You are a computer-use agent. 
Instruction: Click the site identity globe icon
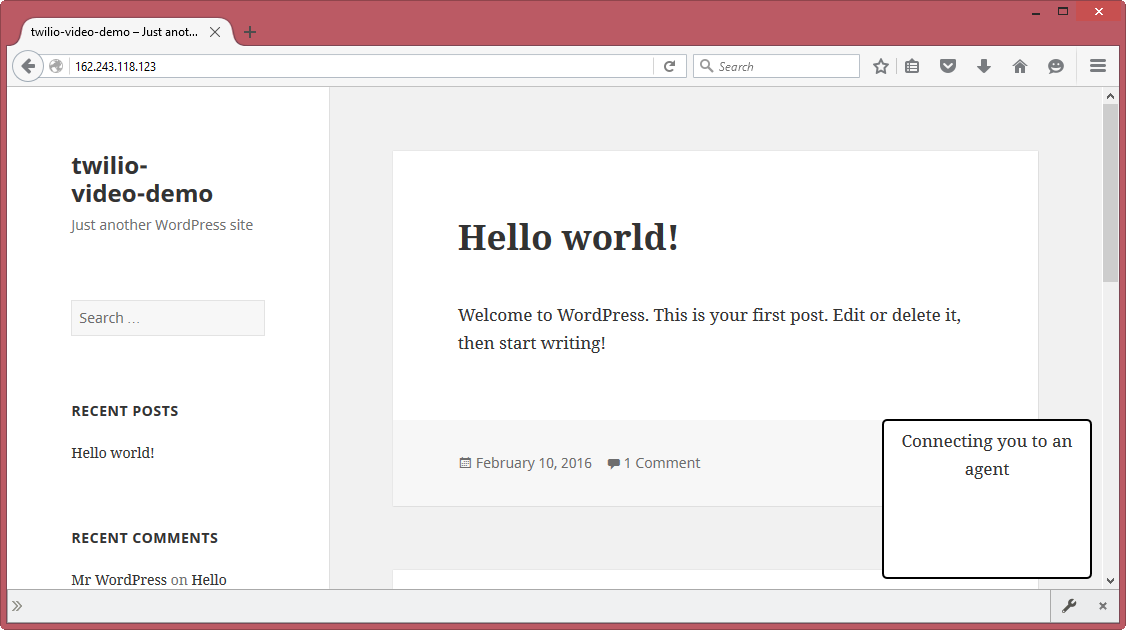[56, 66]
